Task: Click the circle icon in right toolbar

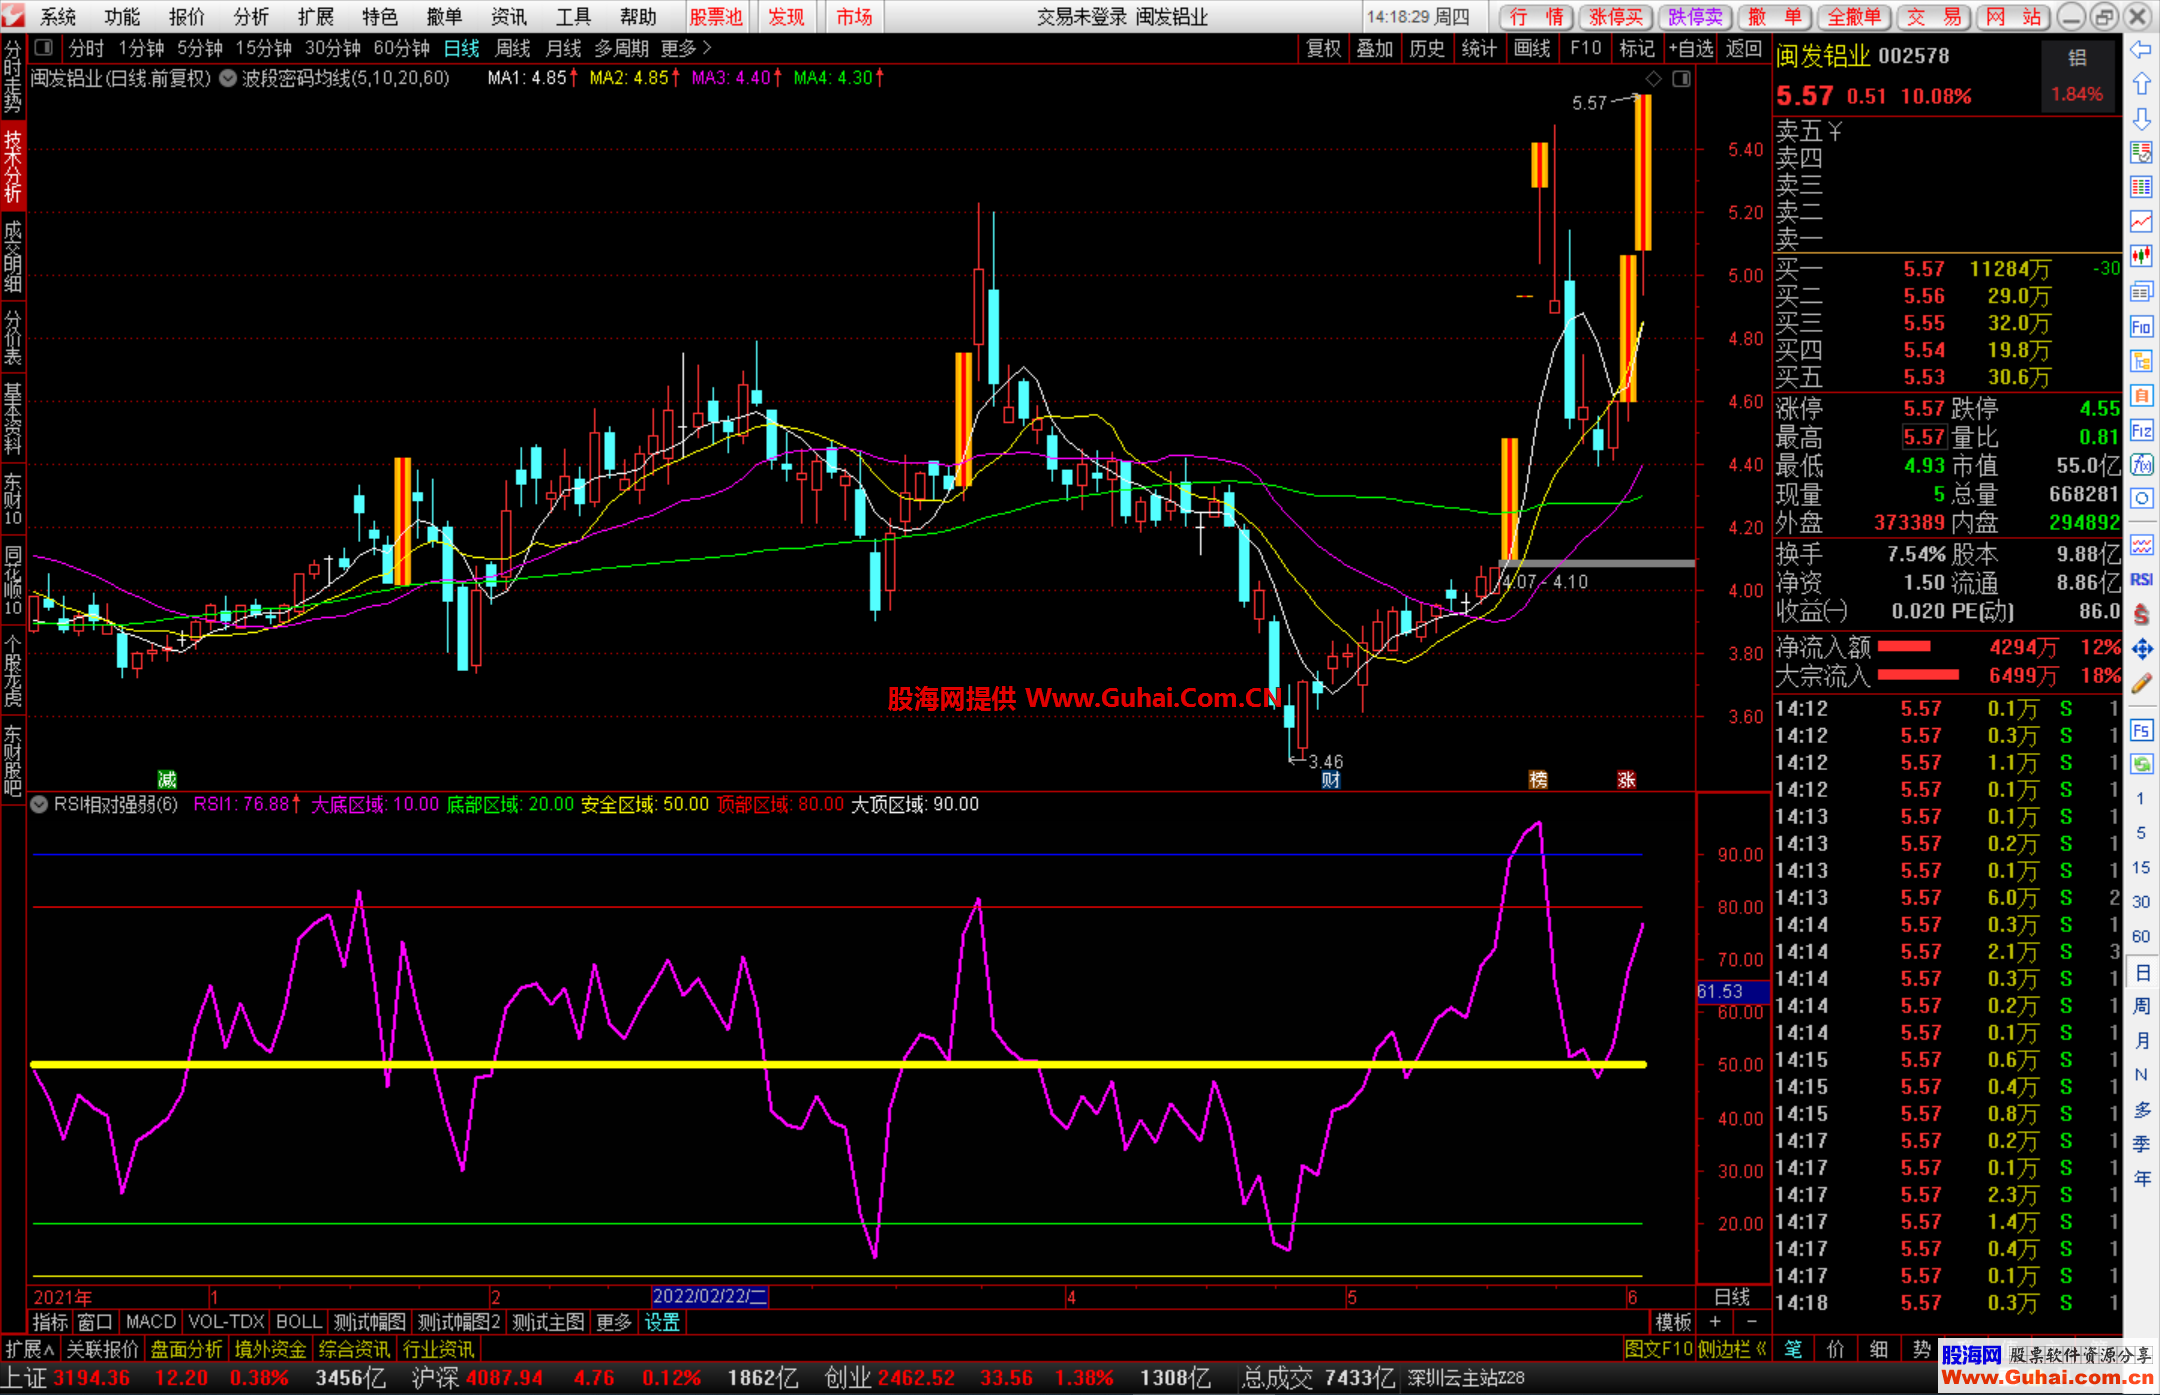Action: (2141, 499)
